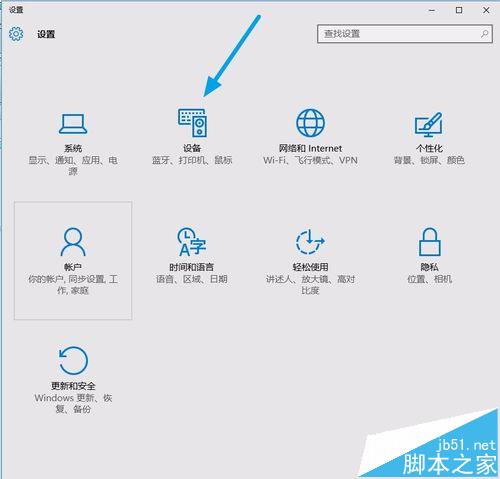
Task: Click the 你的帐户, 同步设置 description
Action: click(73, 284)
